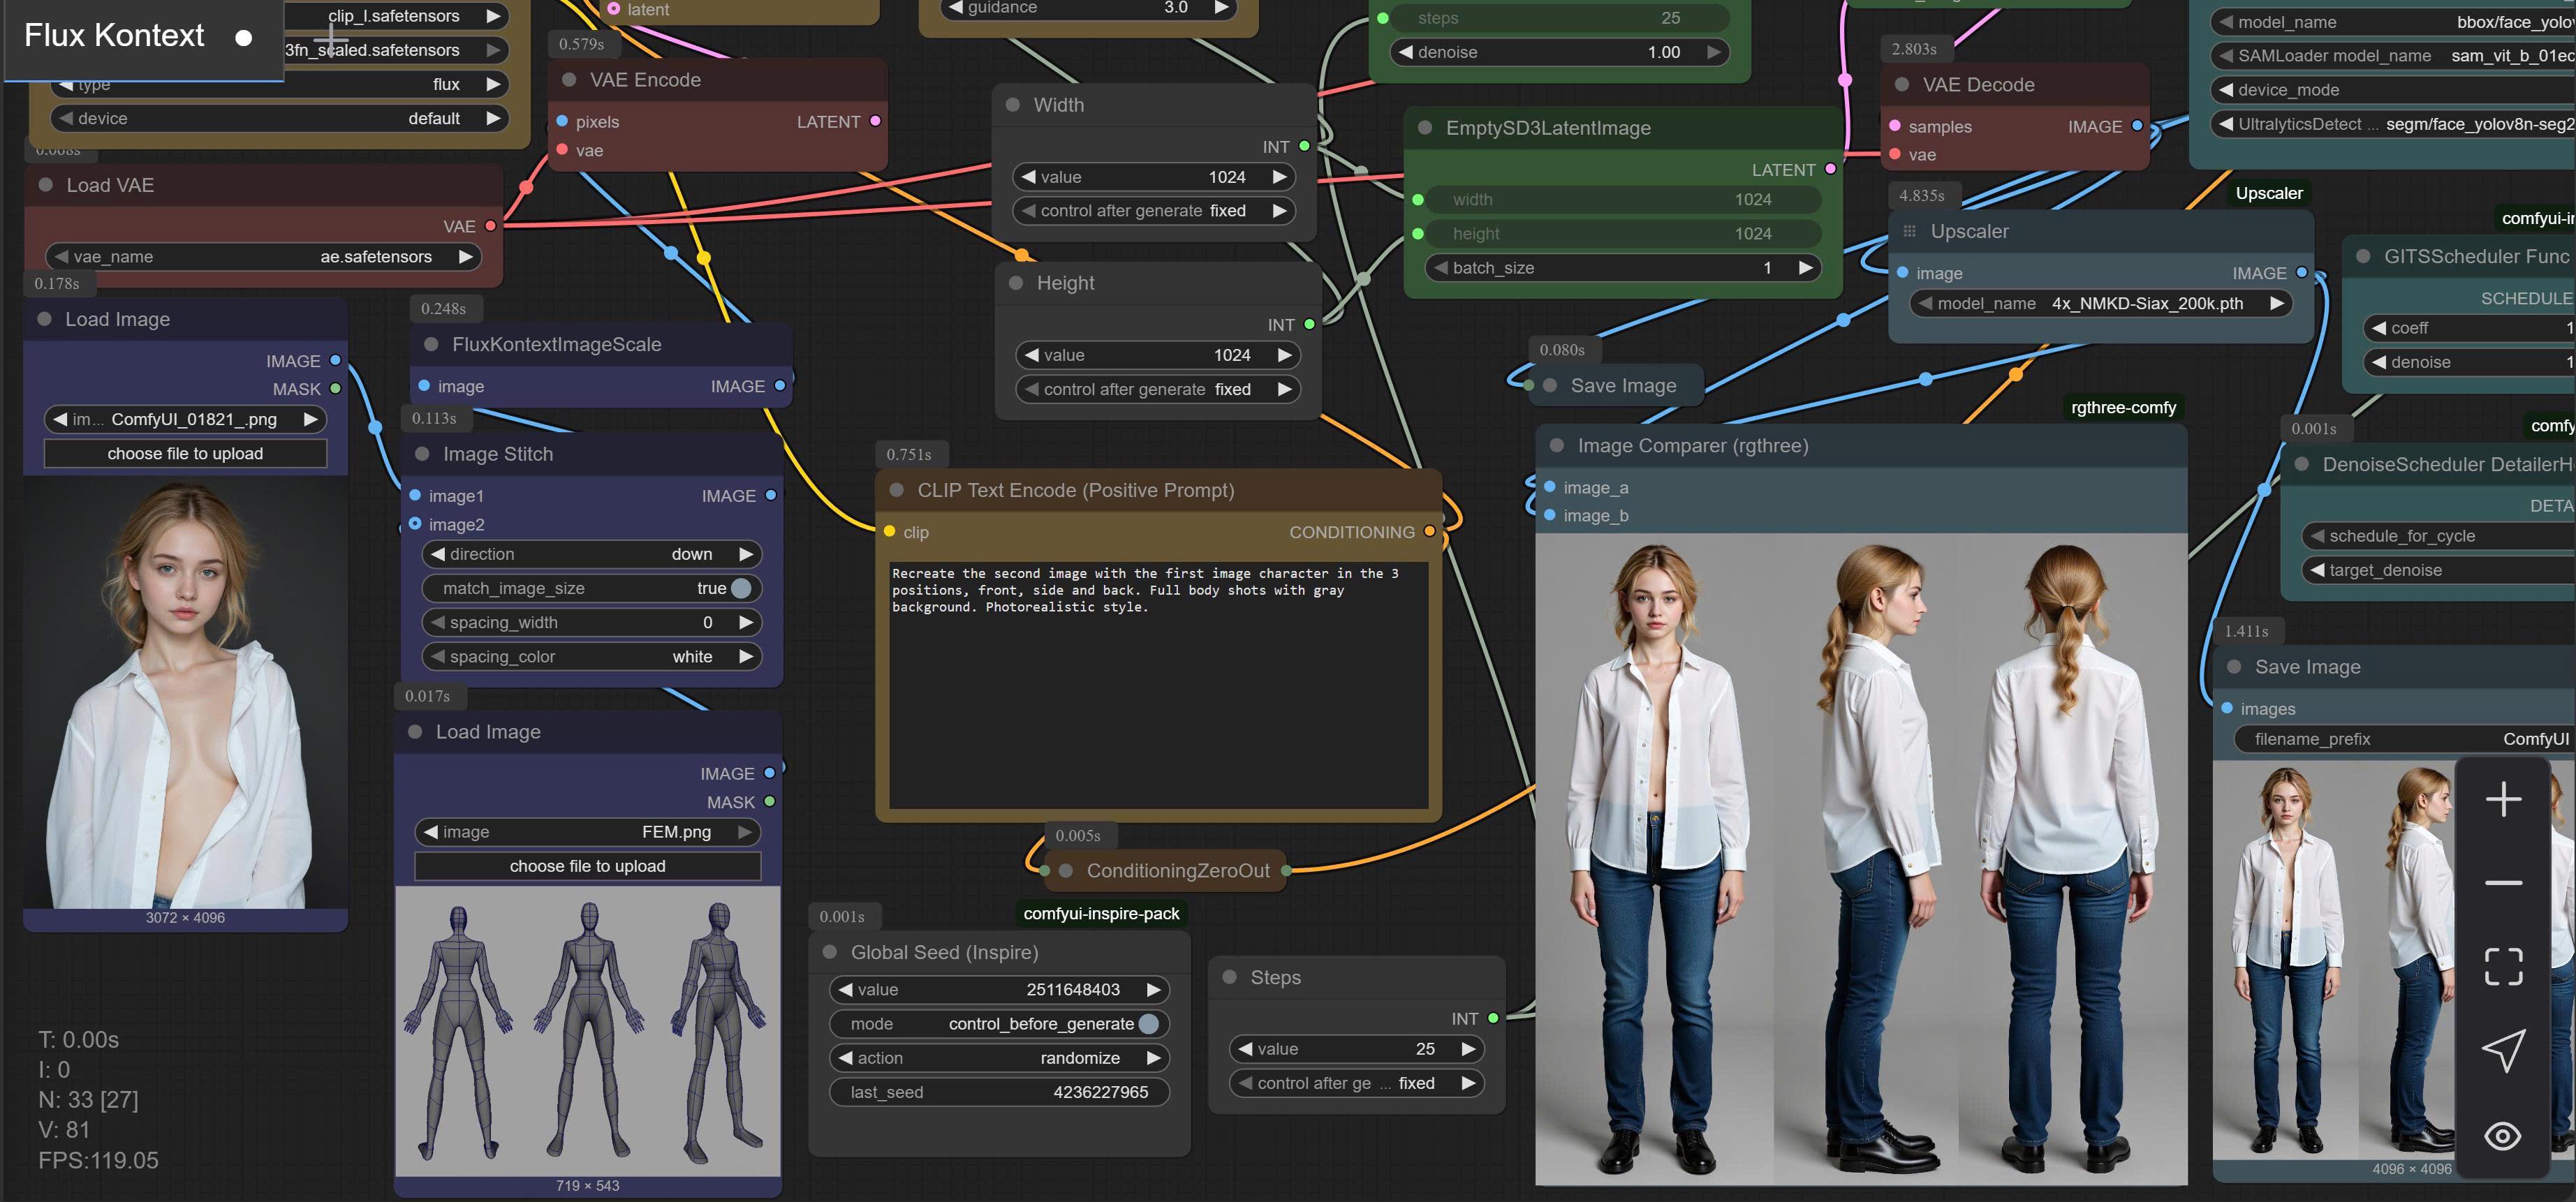Open the vae_name ae.safetensors dropdown
This screenshot has width=2576, height=1202.
pyautogui.click(x=263, y=257)
